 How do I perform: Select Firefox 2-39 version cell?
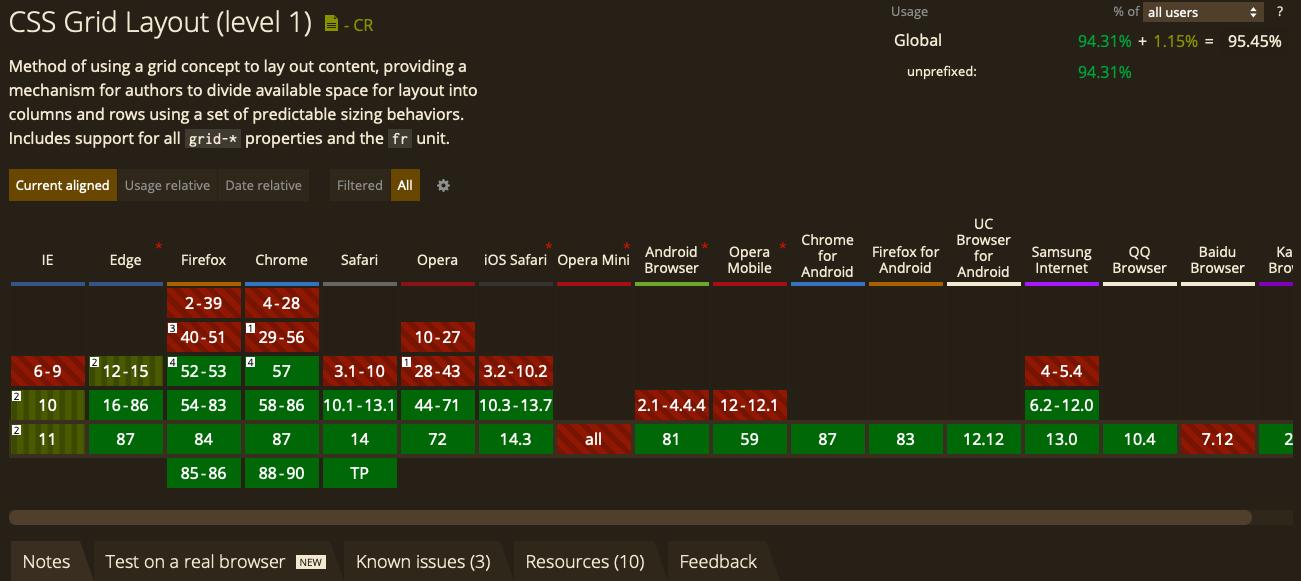click(204, 303)
